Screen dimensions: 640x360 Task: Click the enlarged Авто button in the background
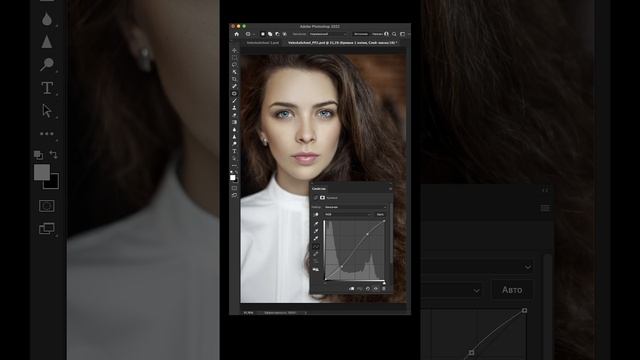pyautogui.click(x=512, y=290)
